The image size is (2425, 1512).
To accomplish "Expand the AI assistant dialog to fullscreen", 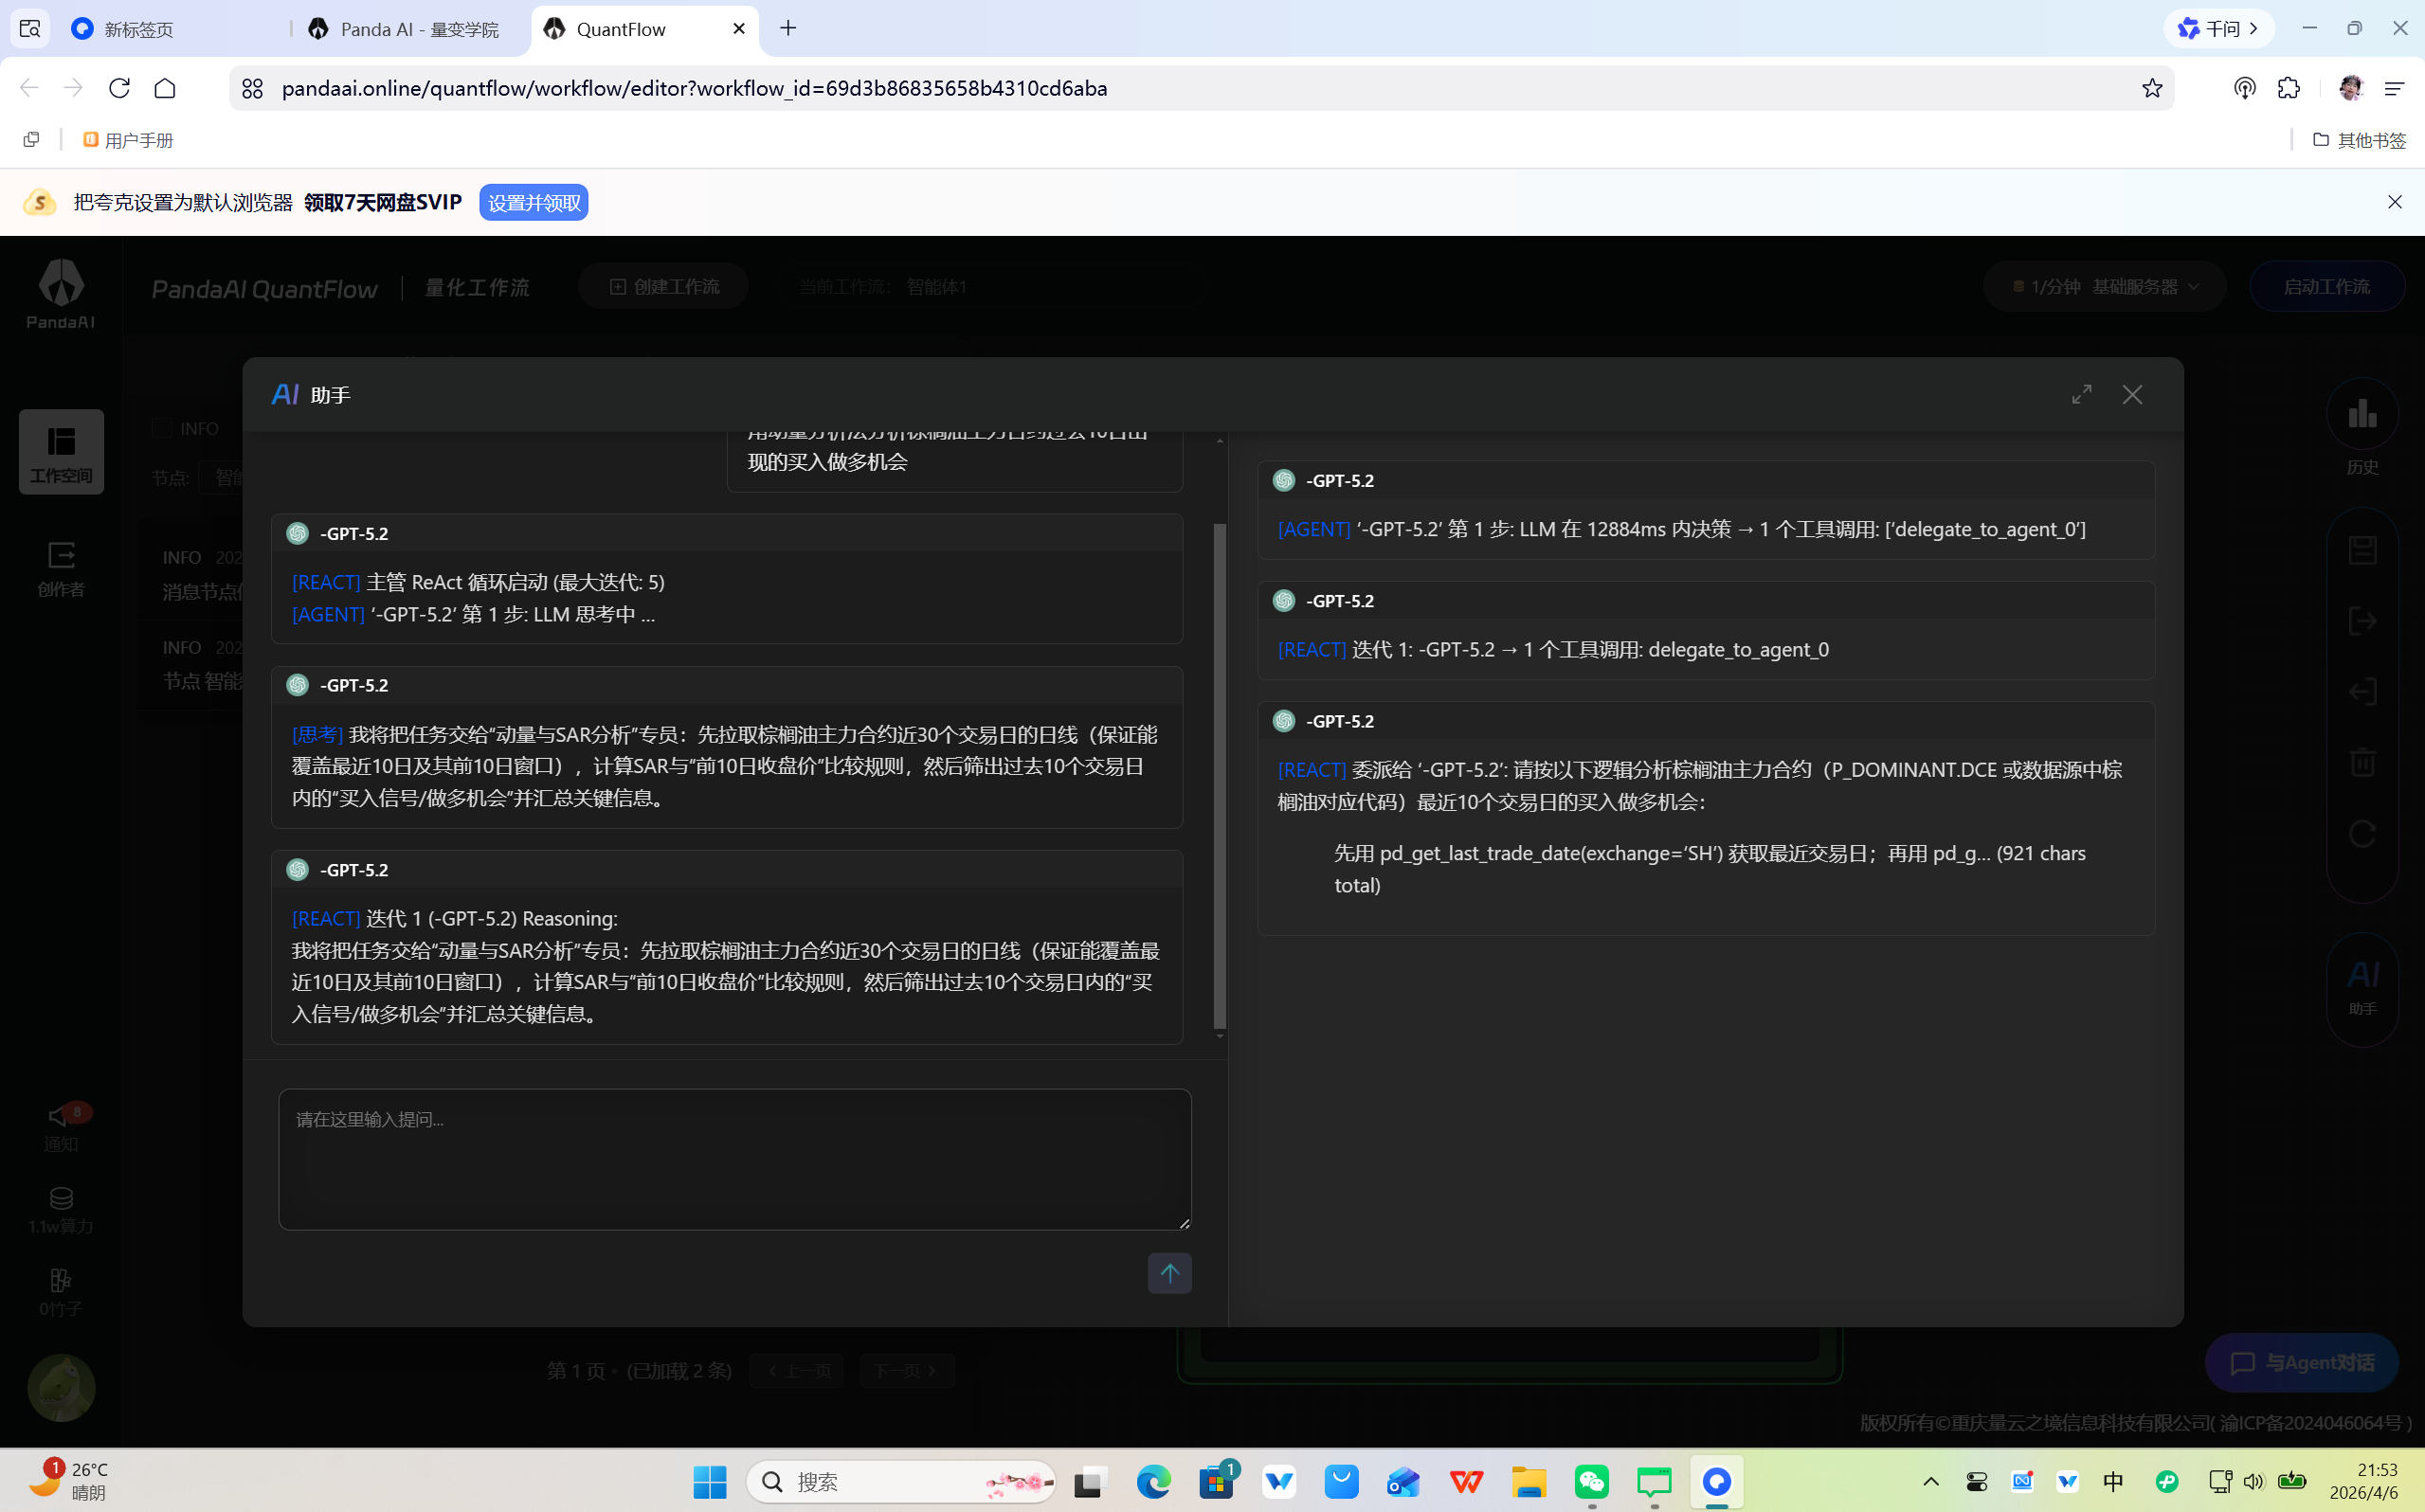I will (2081, 394).
